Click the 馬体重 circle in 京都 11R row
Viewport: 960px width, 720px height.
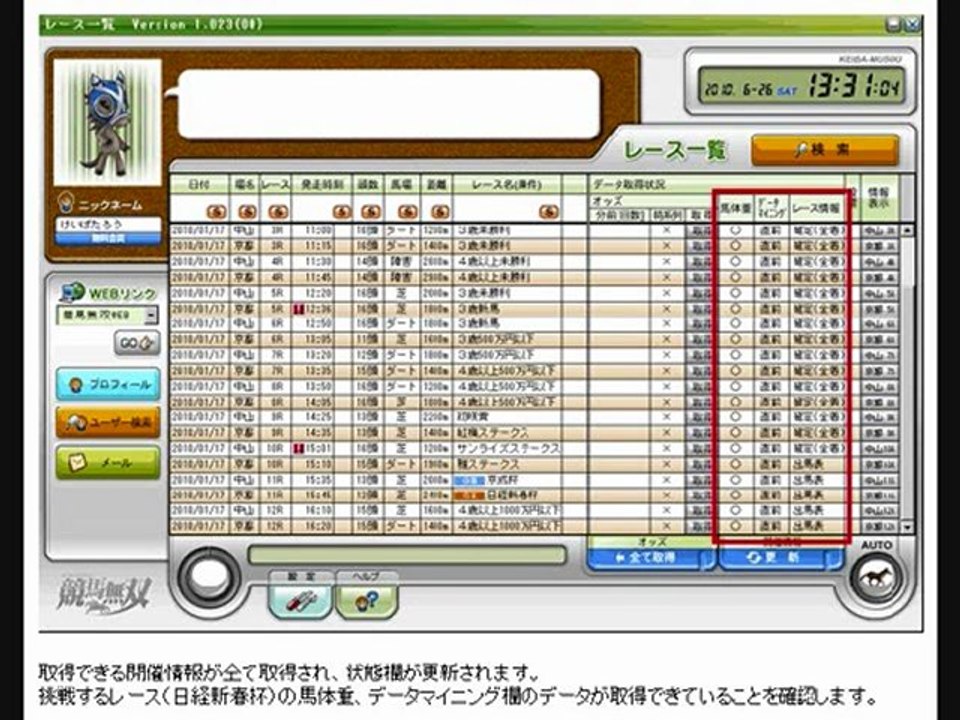[736, 495]
